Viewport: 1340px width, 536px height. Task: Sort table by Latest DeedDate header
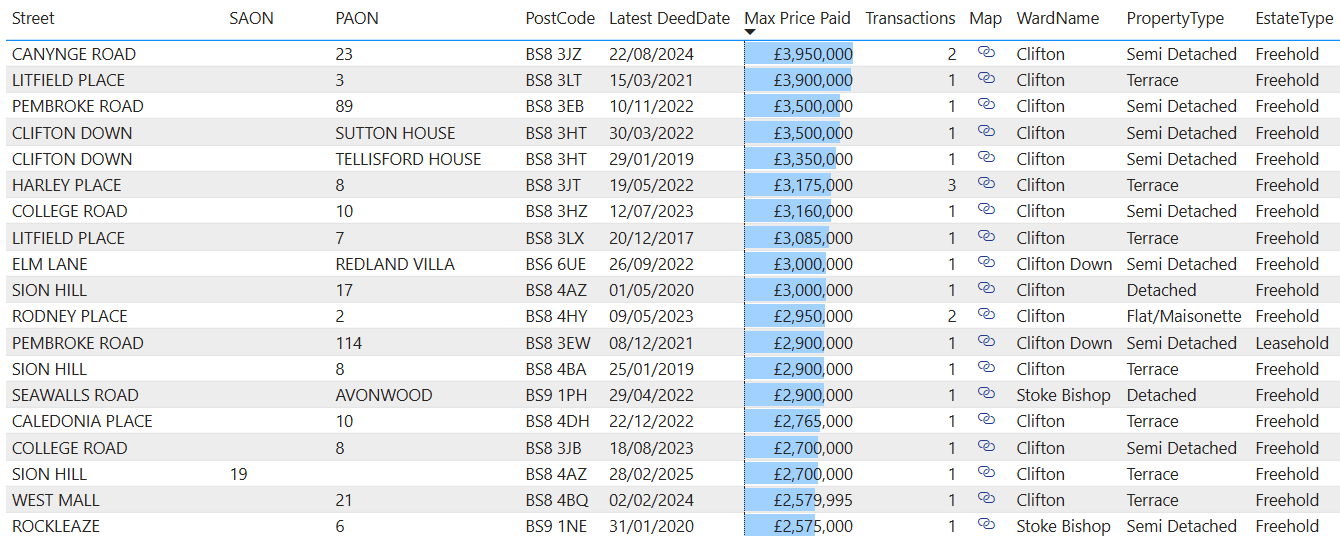coord(669,18)
